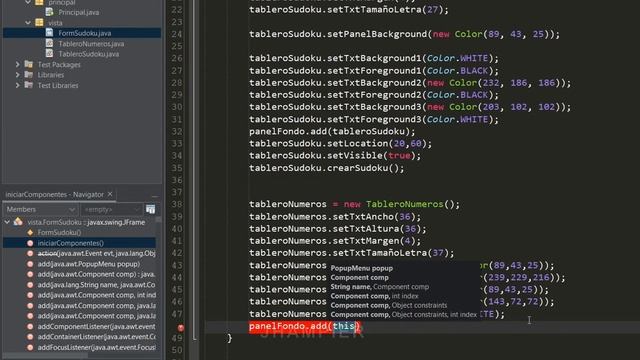Click the method icon beside add(java.awt.PopupMenu popup)
This screenshot has width=640, height=360.
click(30, 264)
